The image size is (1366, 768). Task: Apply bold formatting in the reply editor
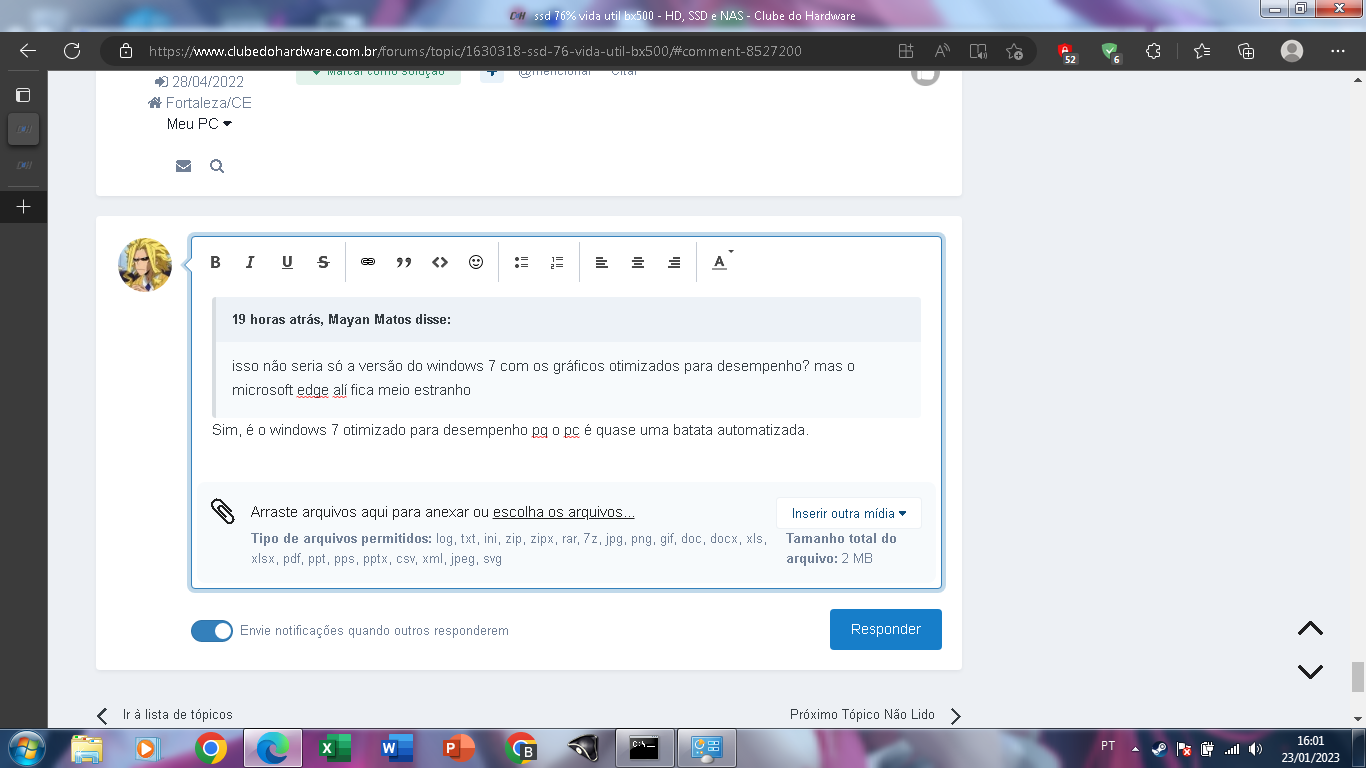[x=215, y=262]
